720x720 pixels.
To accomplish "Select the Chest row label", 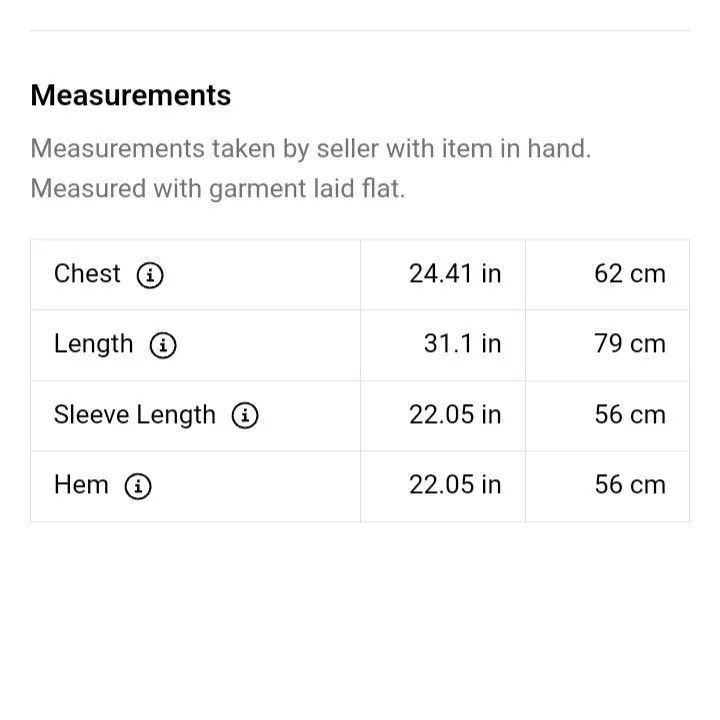I will [x=87, y=274].
